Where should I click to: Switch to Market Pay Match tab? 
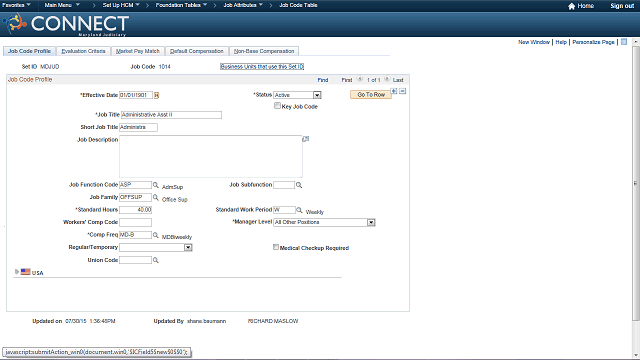pos(138,51)
